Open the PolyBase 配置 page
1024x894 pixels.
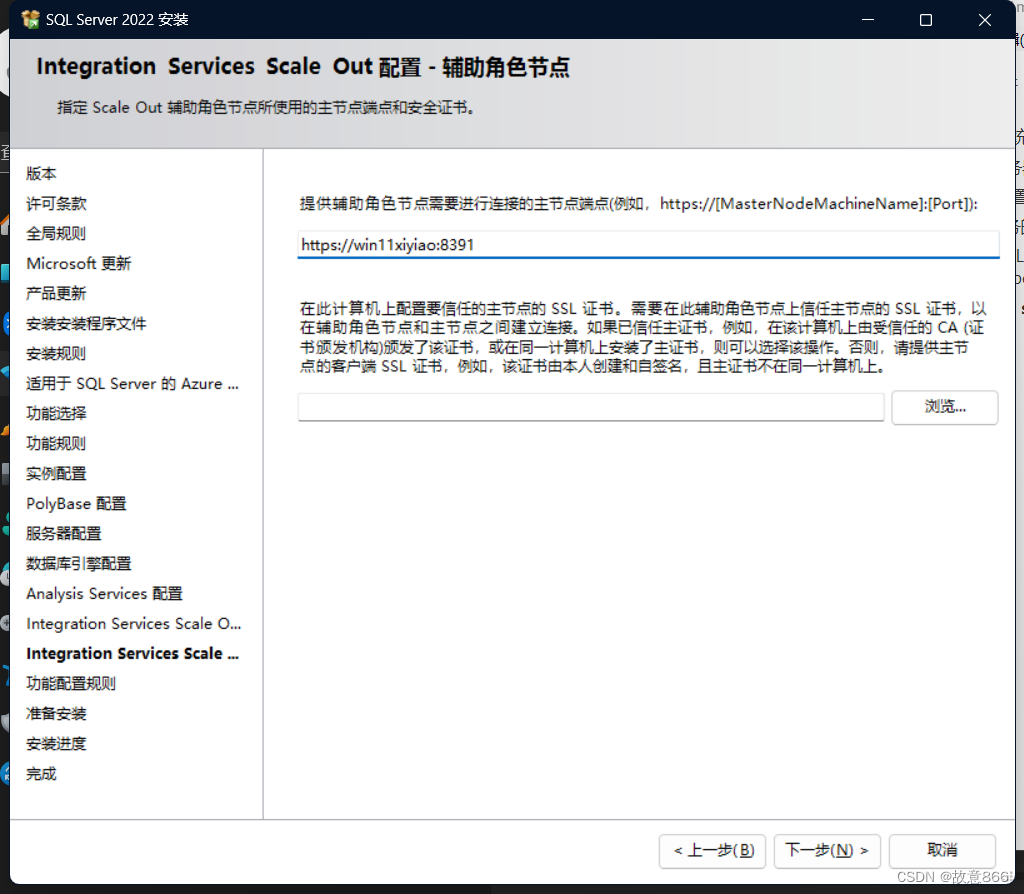pyautogui.click(x=75, y=503)
